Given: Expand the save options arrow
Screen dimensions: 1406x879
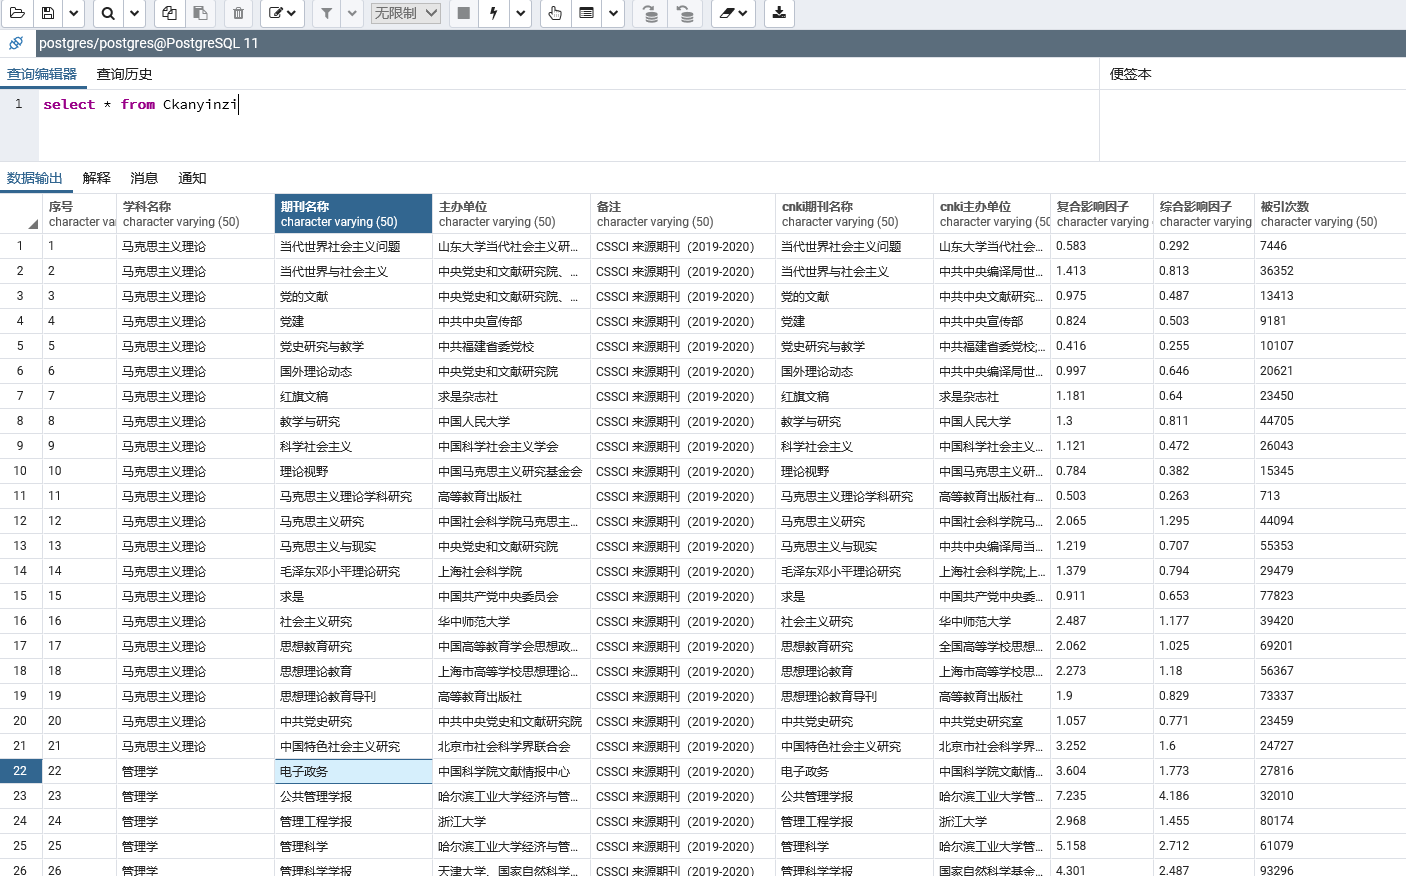Looking at the screenshot, I should click(x=74, y=13).
